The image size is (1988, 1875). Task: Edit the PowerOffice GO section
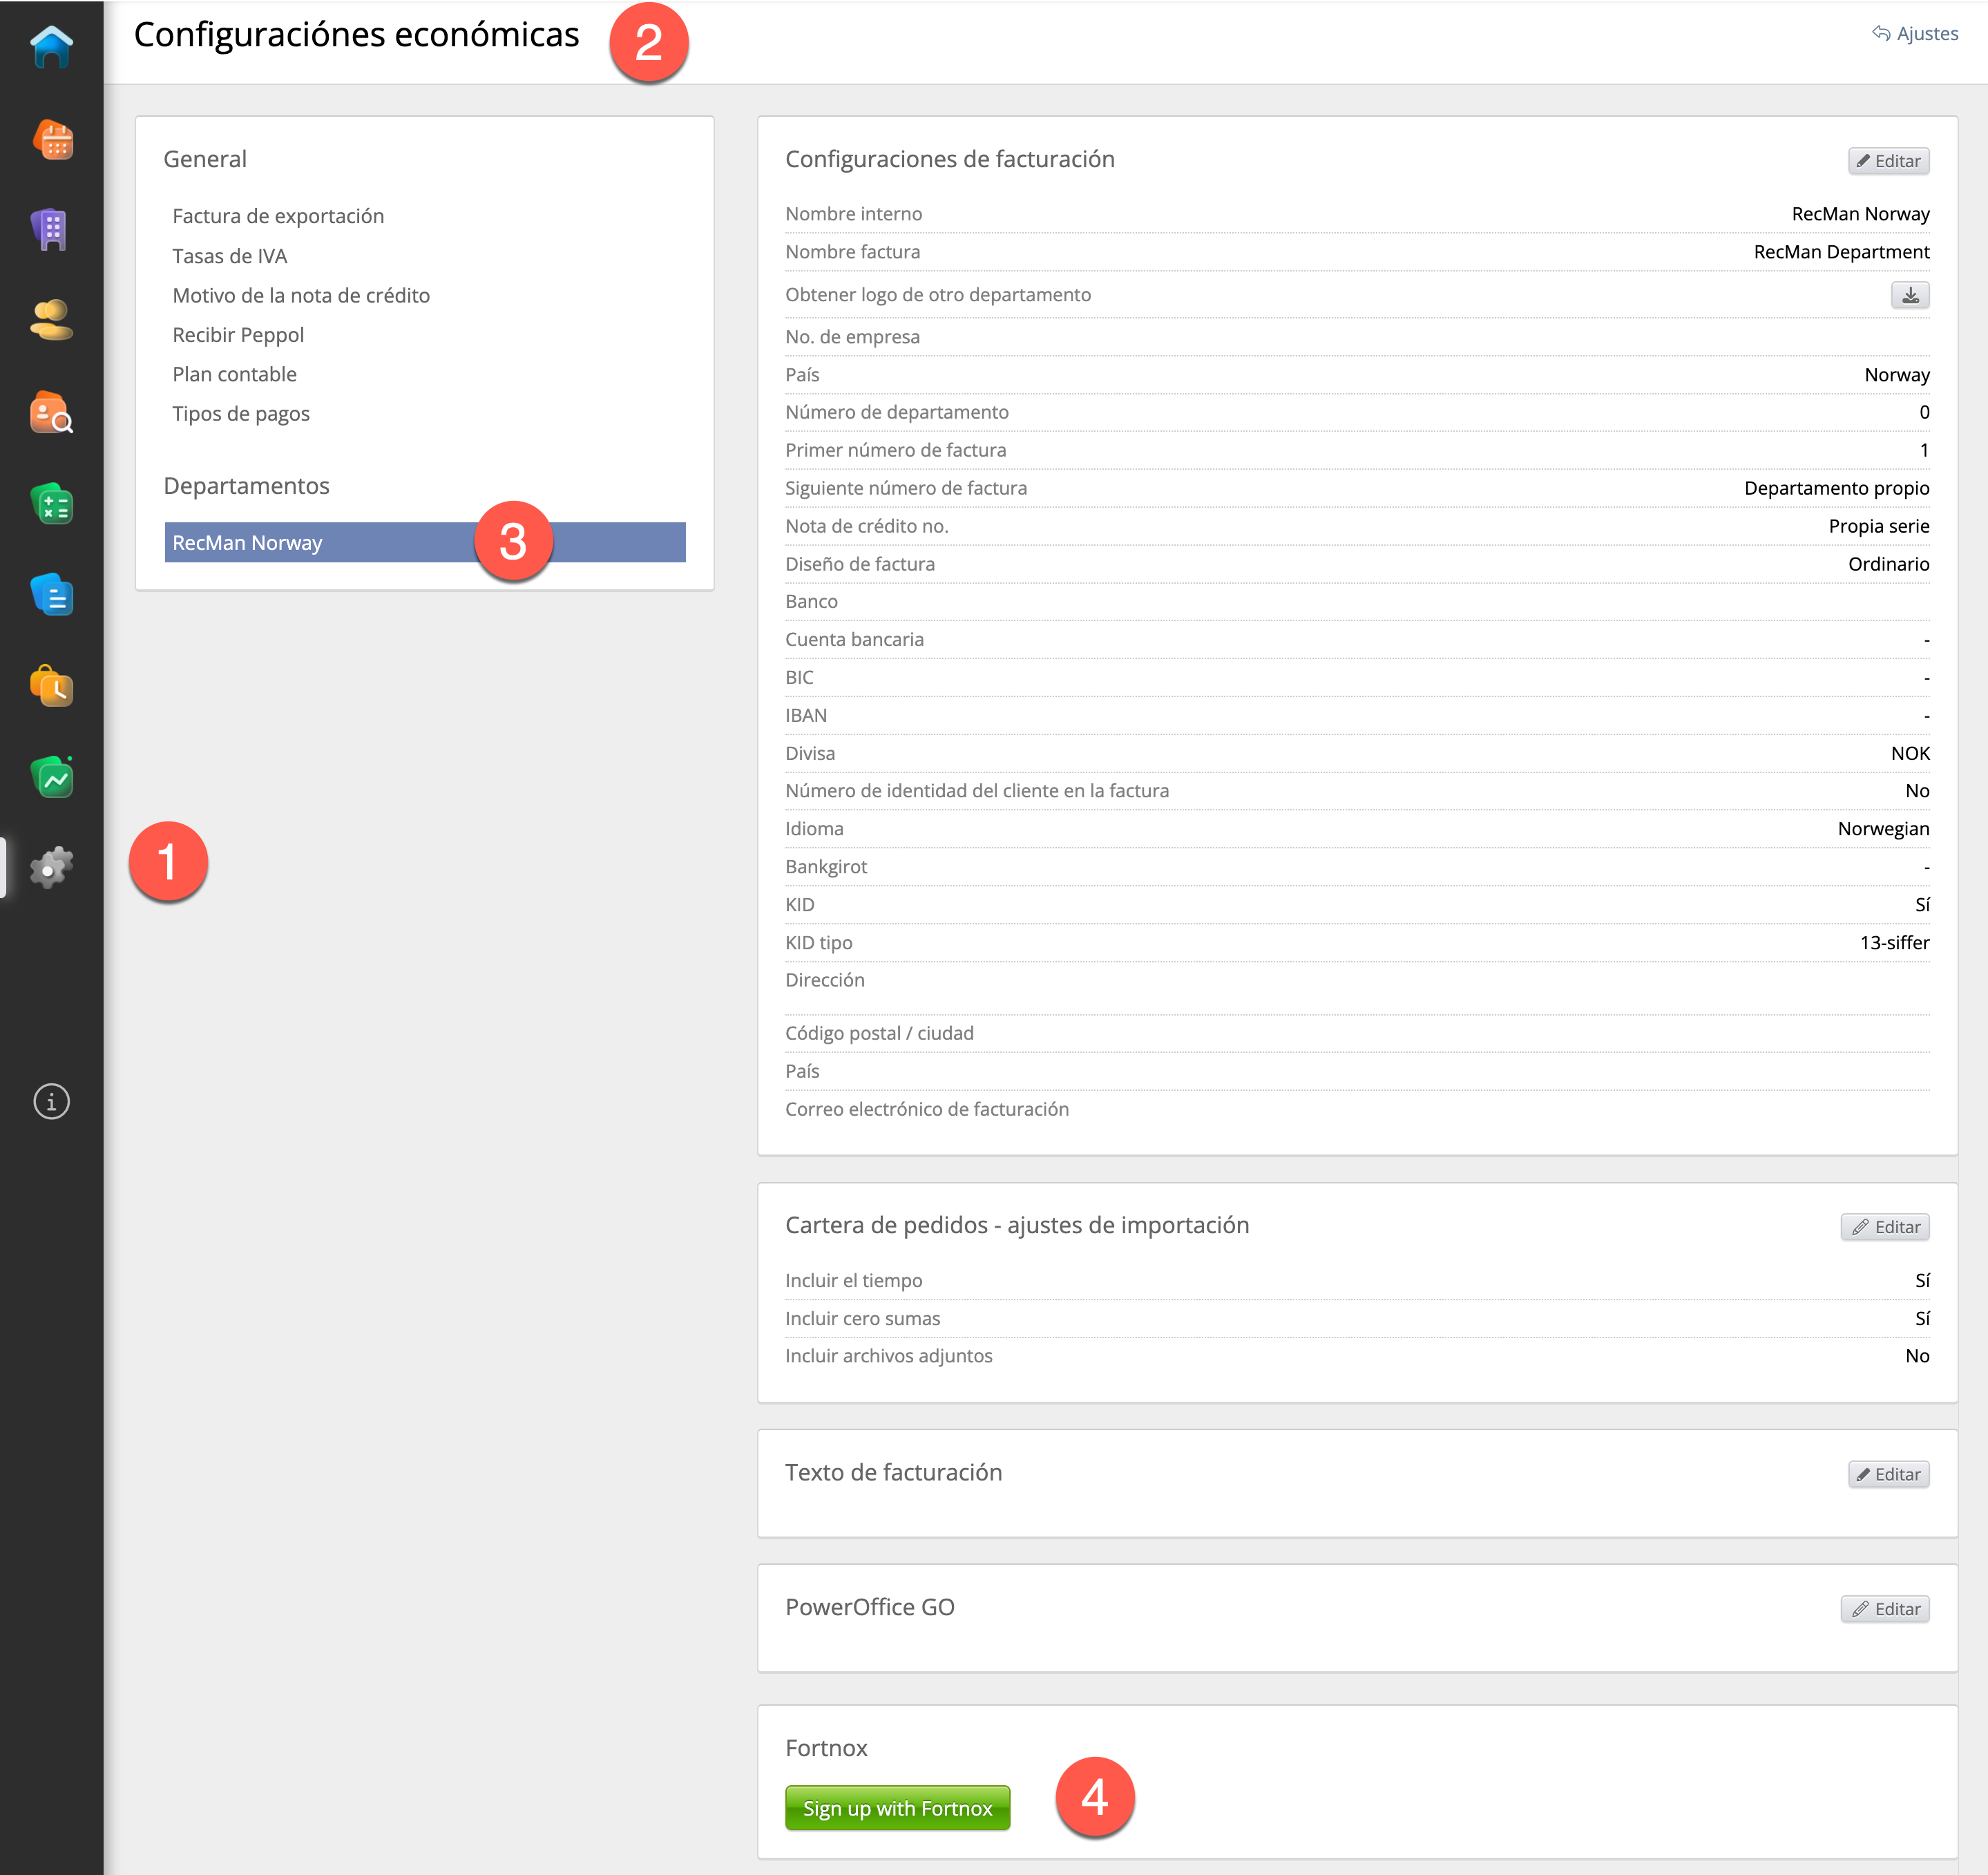coord(1884,1609)
